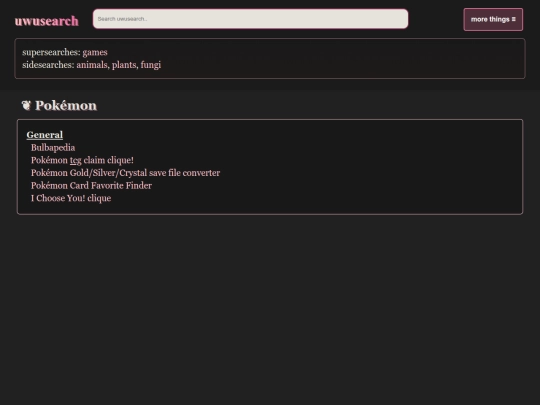Click the Pokémon page heading
Viewport: 540px width, 405px height.
coord(66,105)
